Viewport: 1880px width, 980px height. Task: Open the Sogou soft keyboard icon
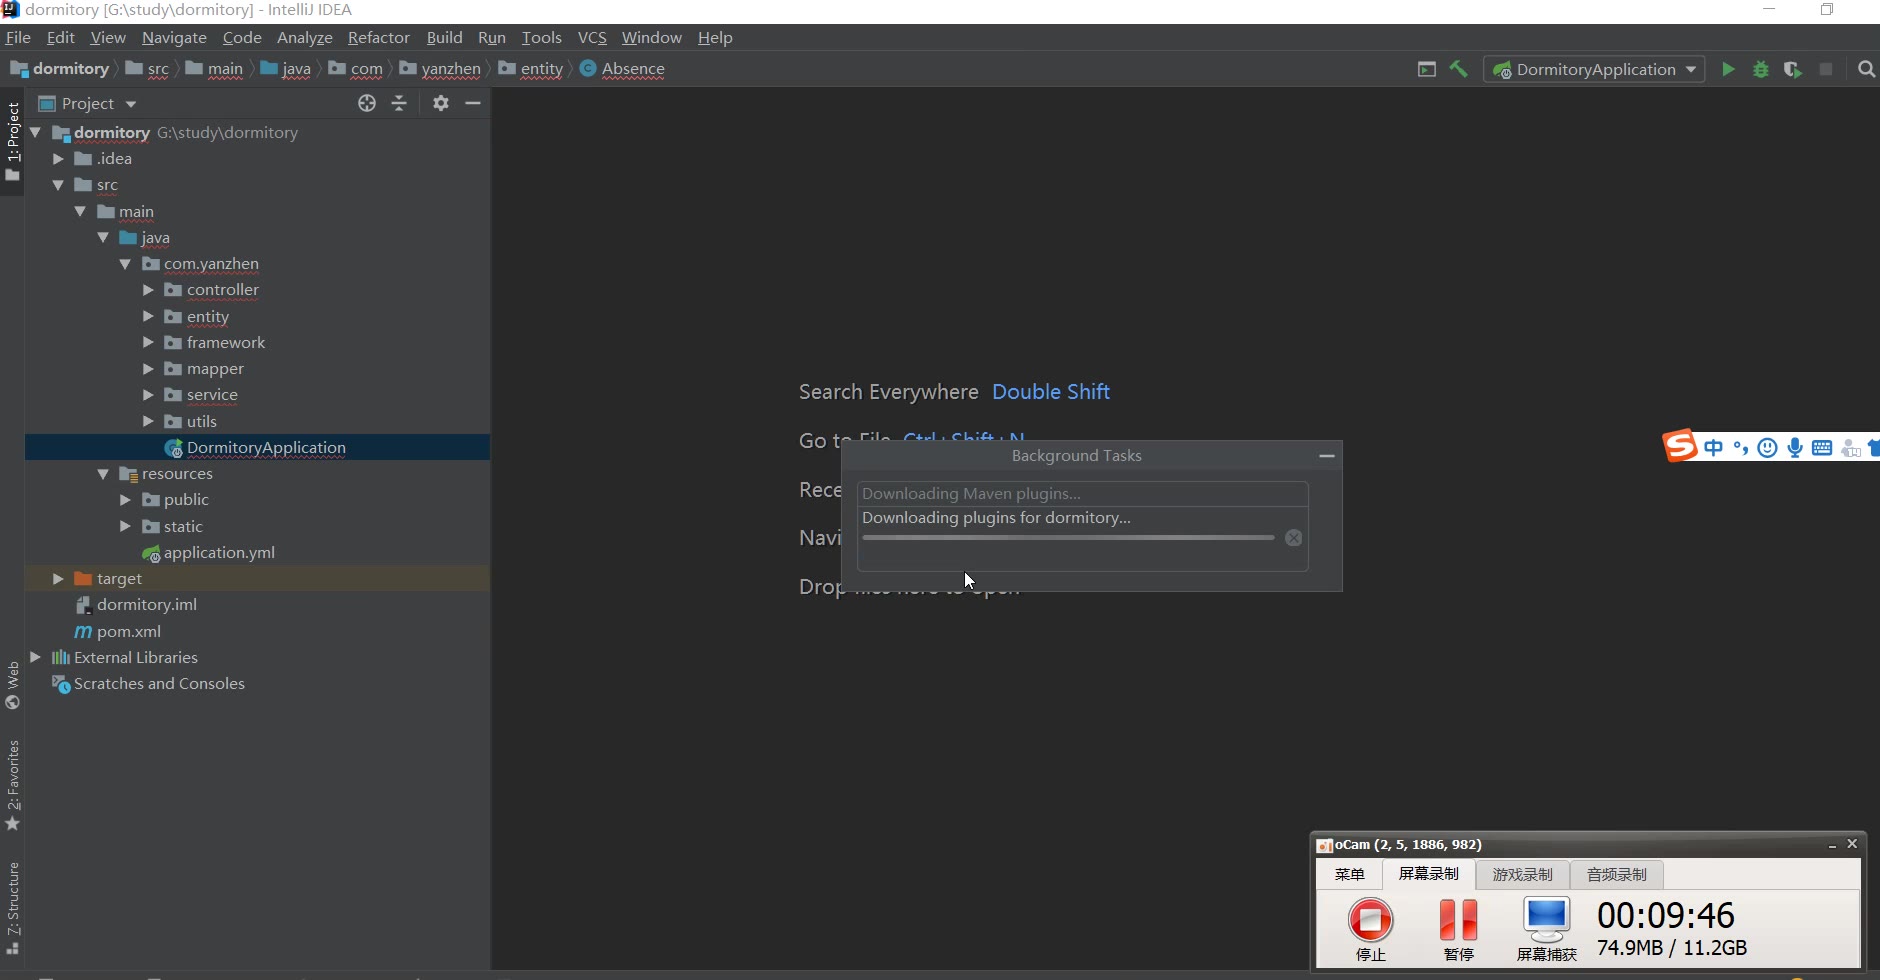[1822, 448]
